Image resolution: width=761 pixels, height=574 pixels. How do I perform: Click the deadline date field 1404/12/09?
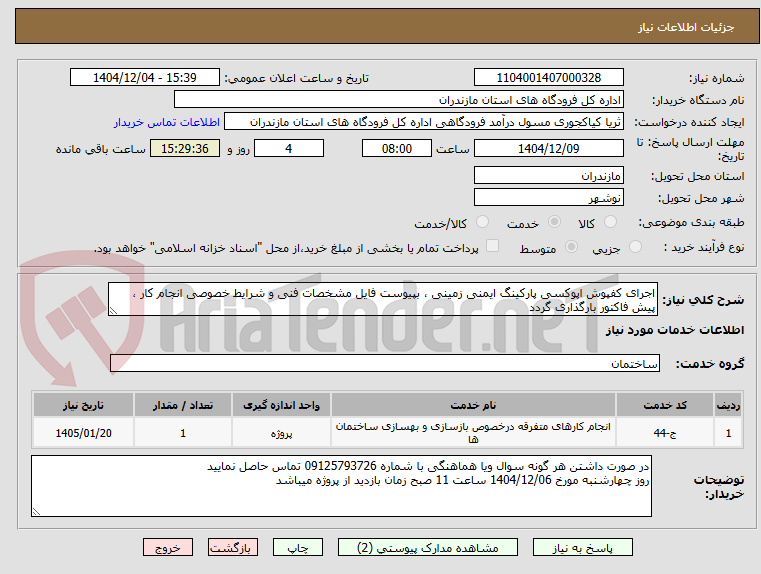pyautogui.click(x=548, y=148)
